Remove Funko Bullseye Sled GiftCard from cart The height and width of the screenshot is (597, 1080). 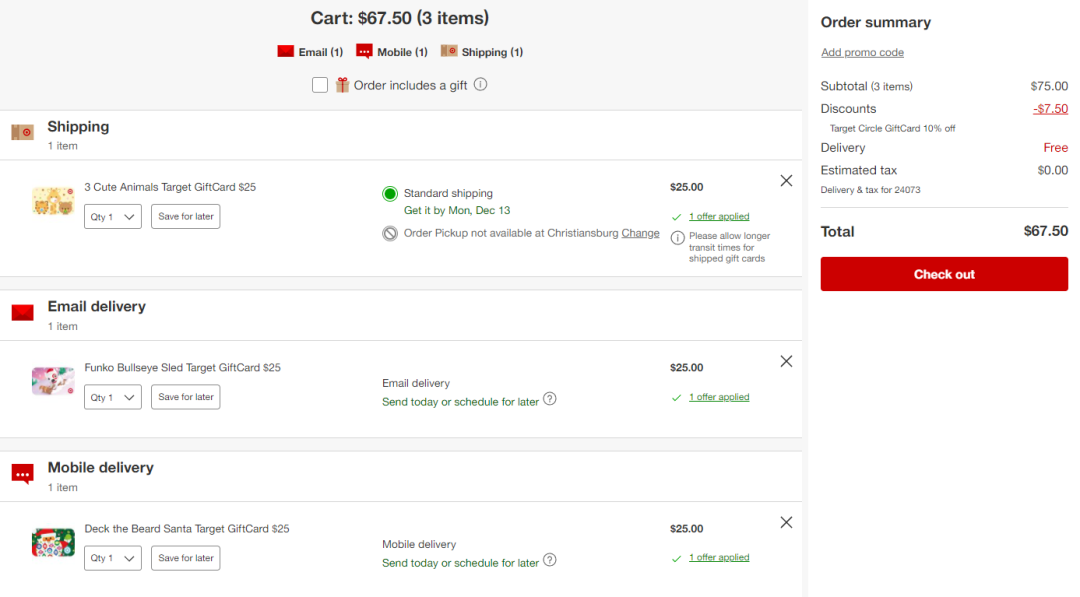(x=786, y=362)
